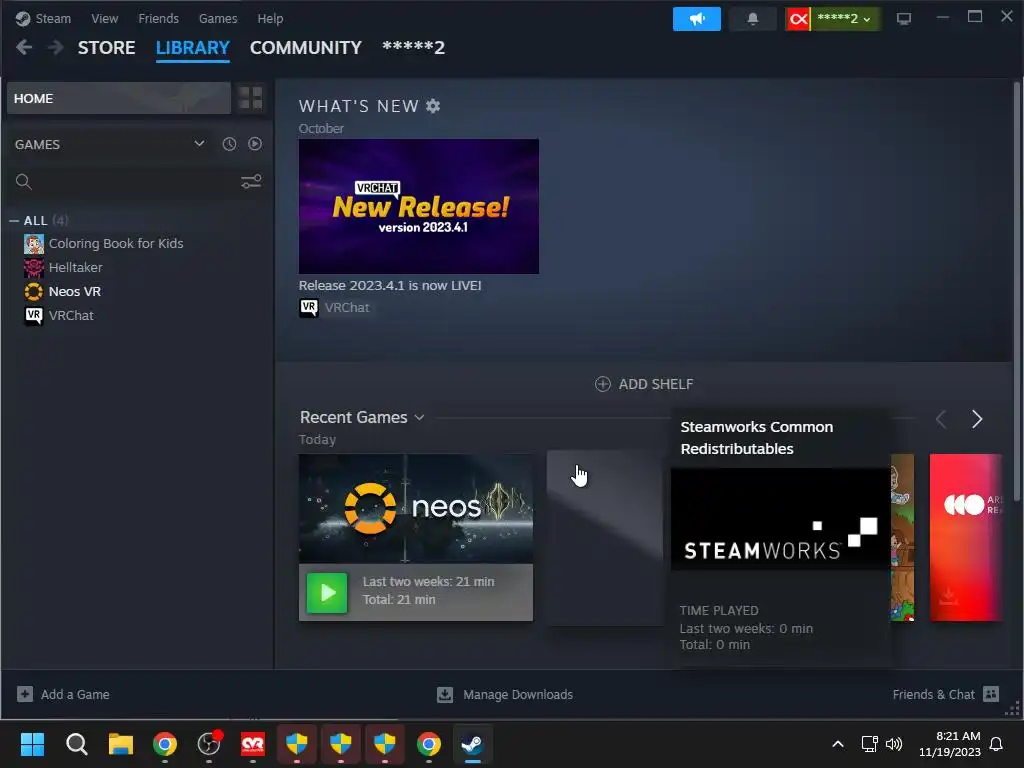Open File Explorer from the taskbar

coord(121,744)
